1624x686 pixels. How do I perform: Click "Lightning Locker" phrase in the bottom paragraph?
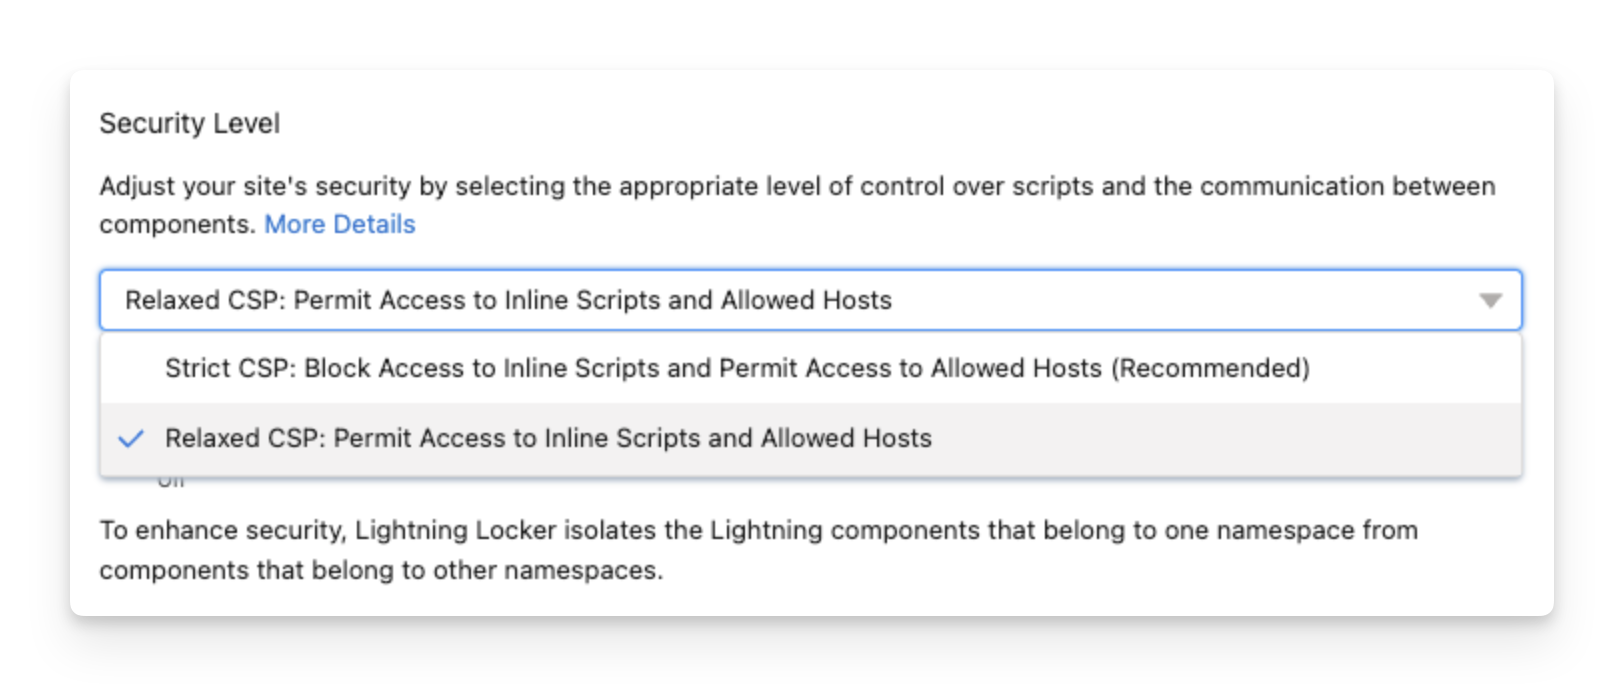click(455, 530)
